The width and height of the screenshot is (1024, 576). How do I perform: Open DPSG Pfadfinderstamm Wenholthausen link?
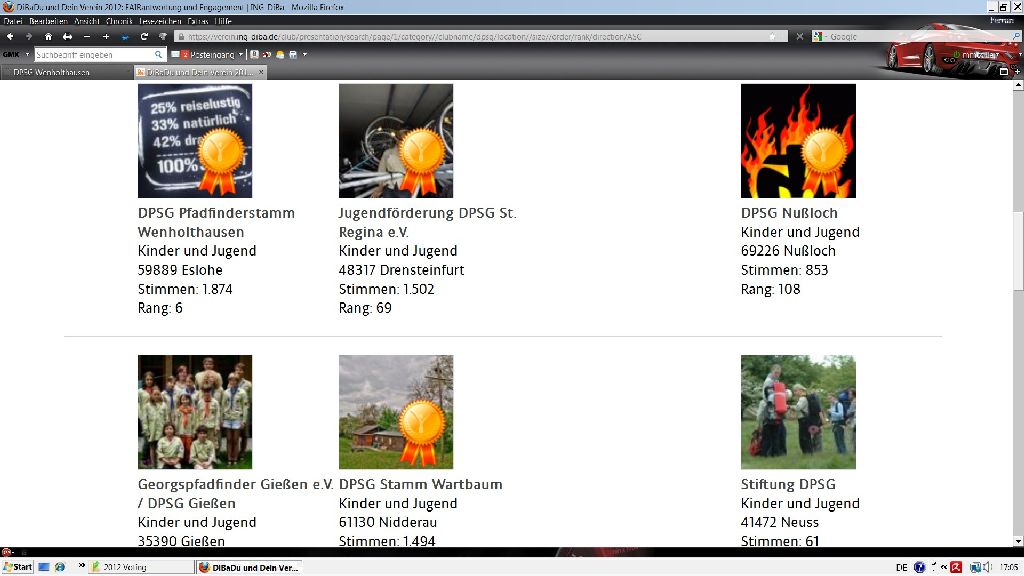(x=216, y=222)
